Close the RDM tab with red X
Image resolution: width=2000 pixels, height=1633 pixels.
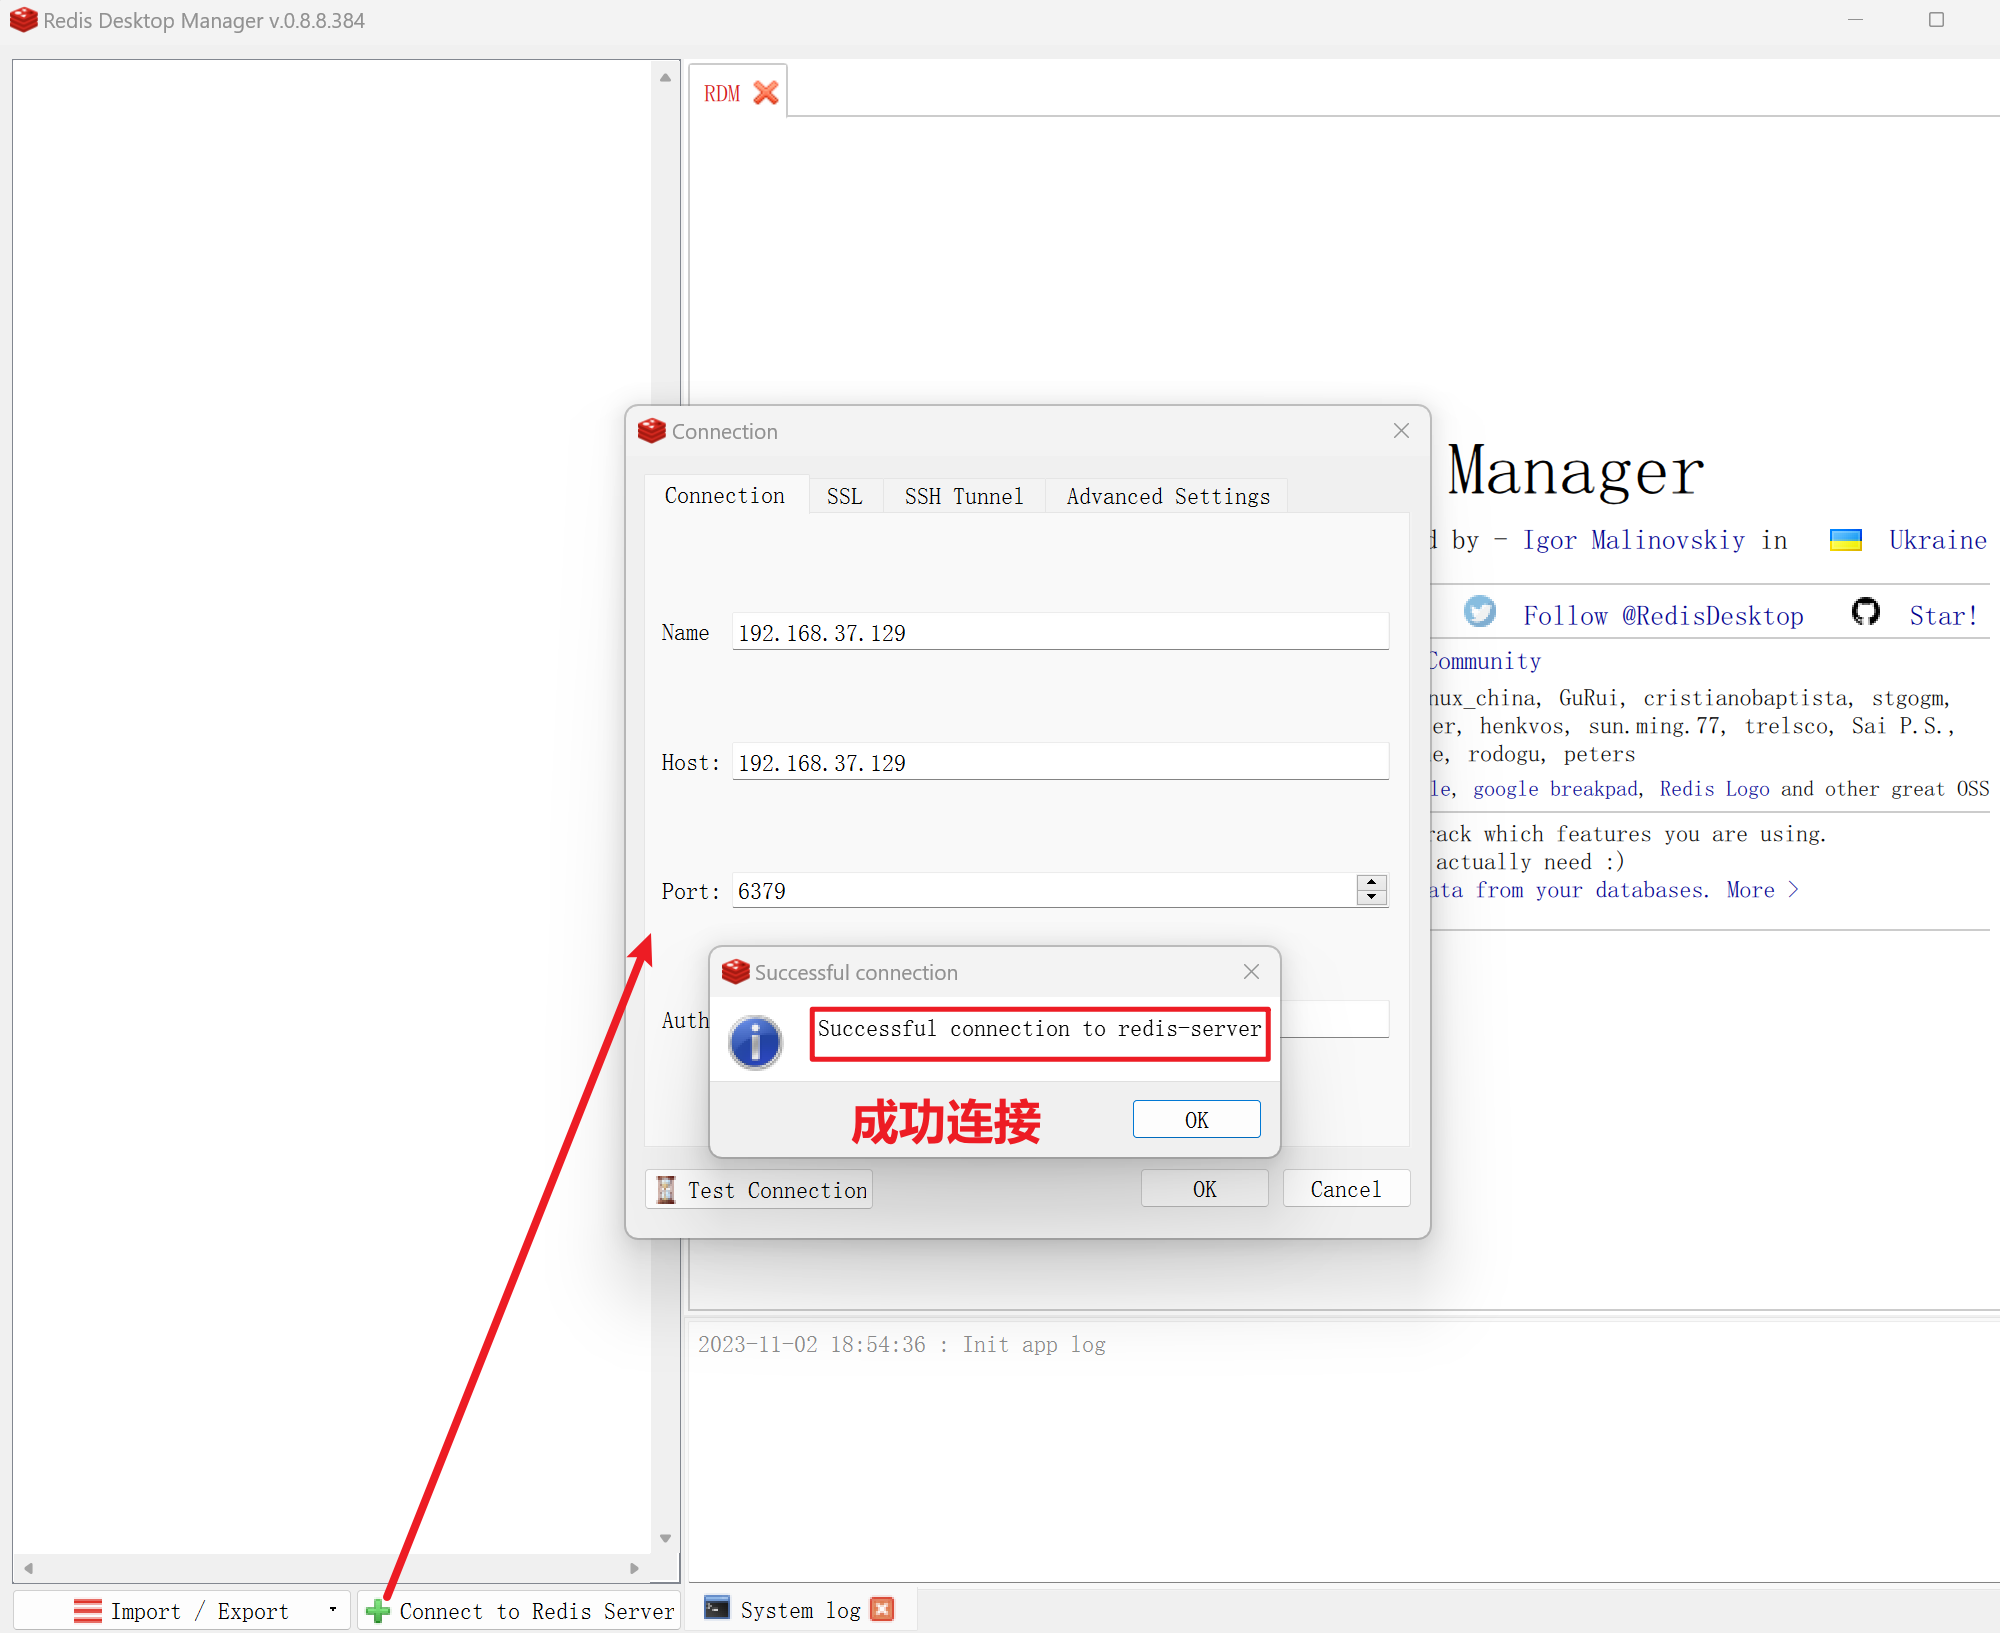pos(766,93)
